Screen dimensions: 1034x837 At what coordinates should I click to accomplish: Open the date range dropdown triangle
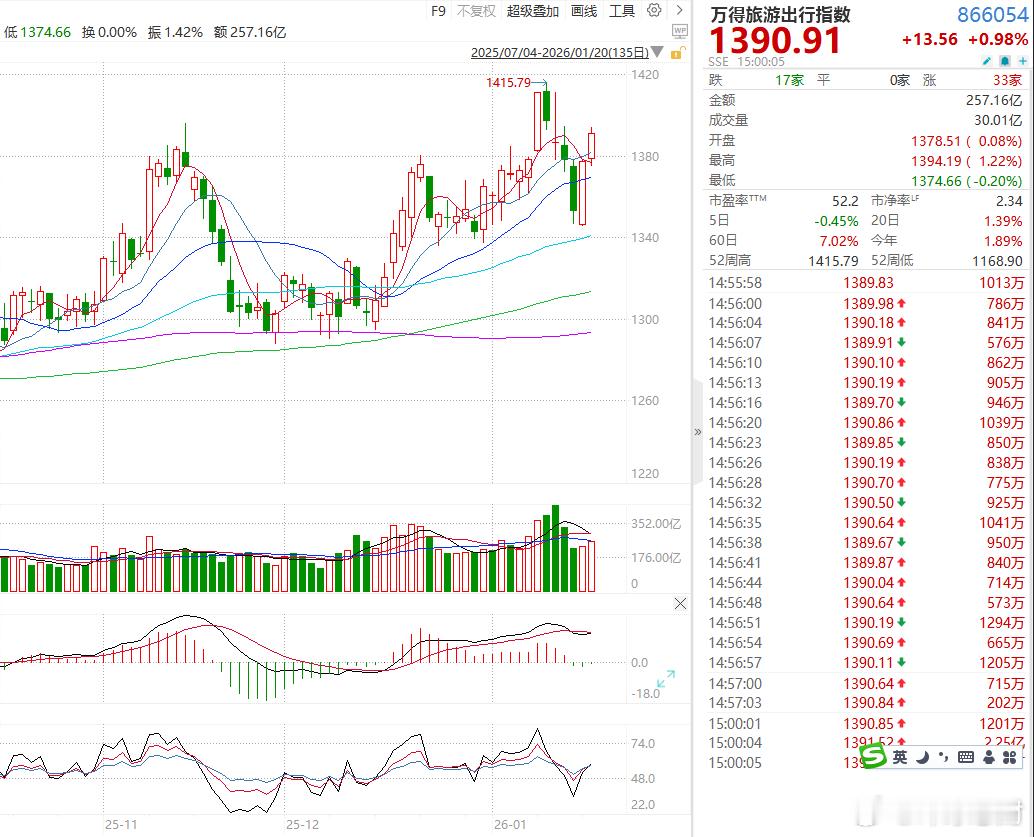657,52
